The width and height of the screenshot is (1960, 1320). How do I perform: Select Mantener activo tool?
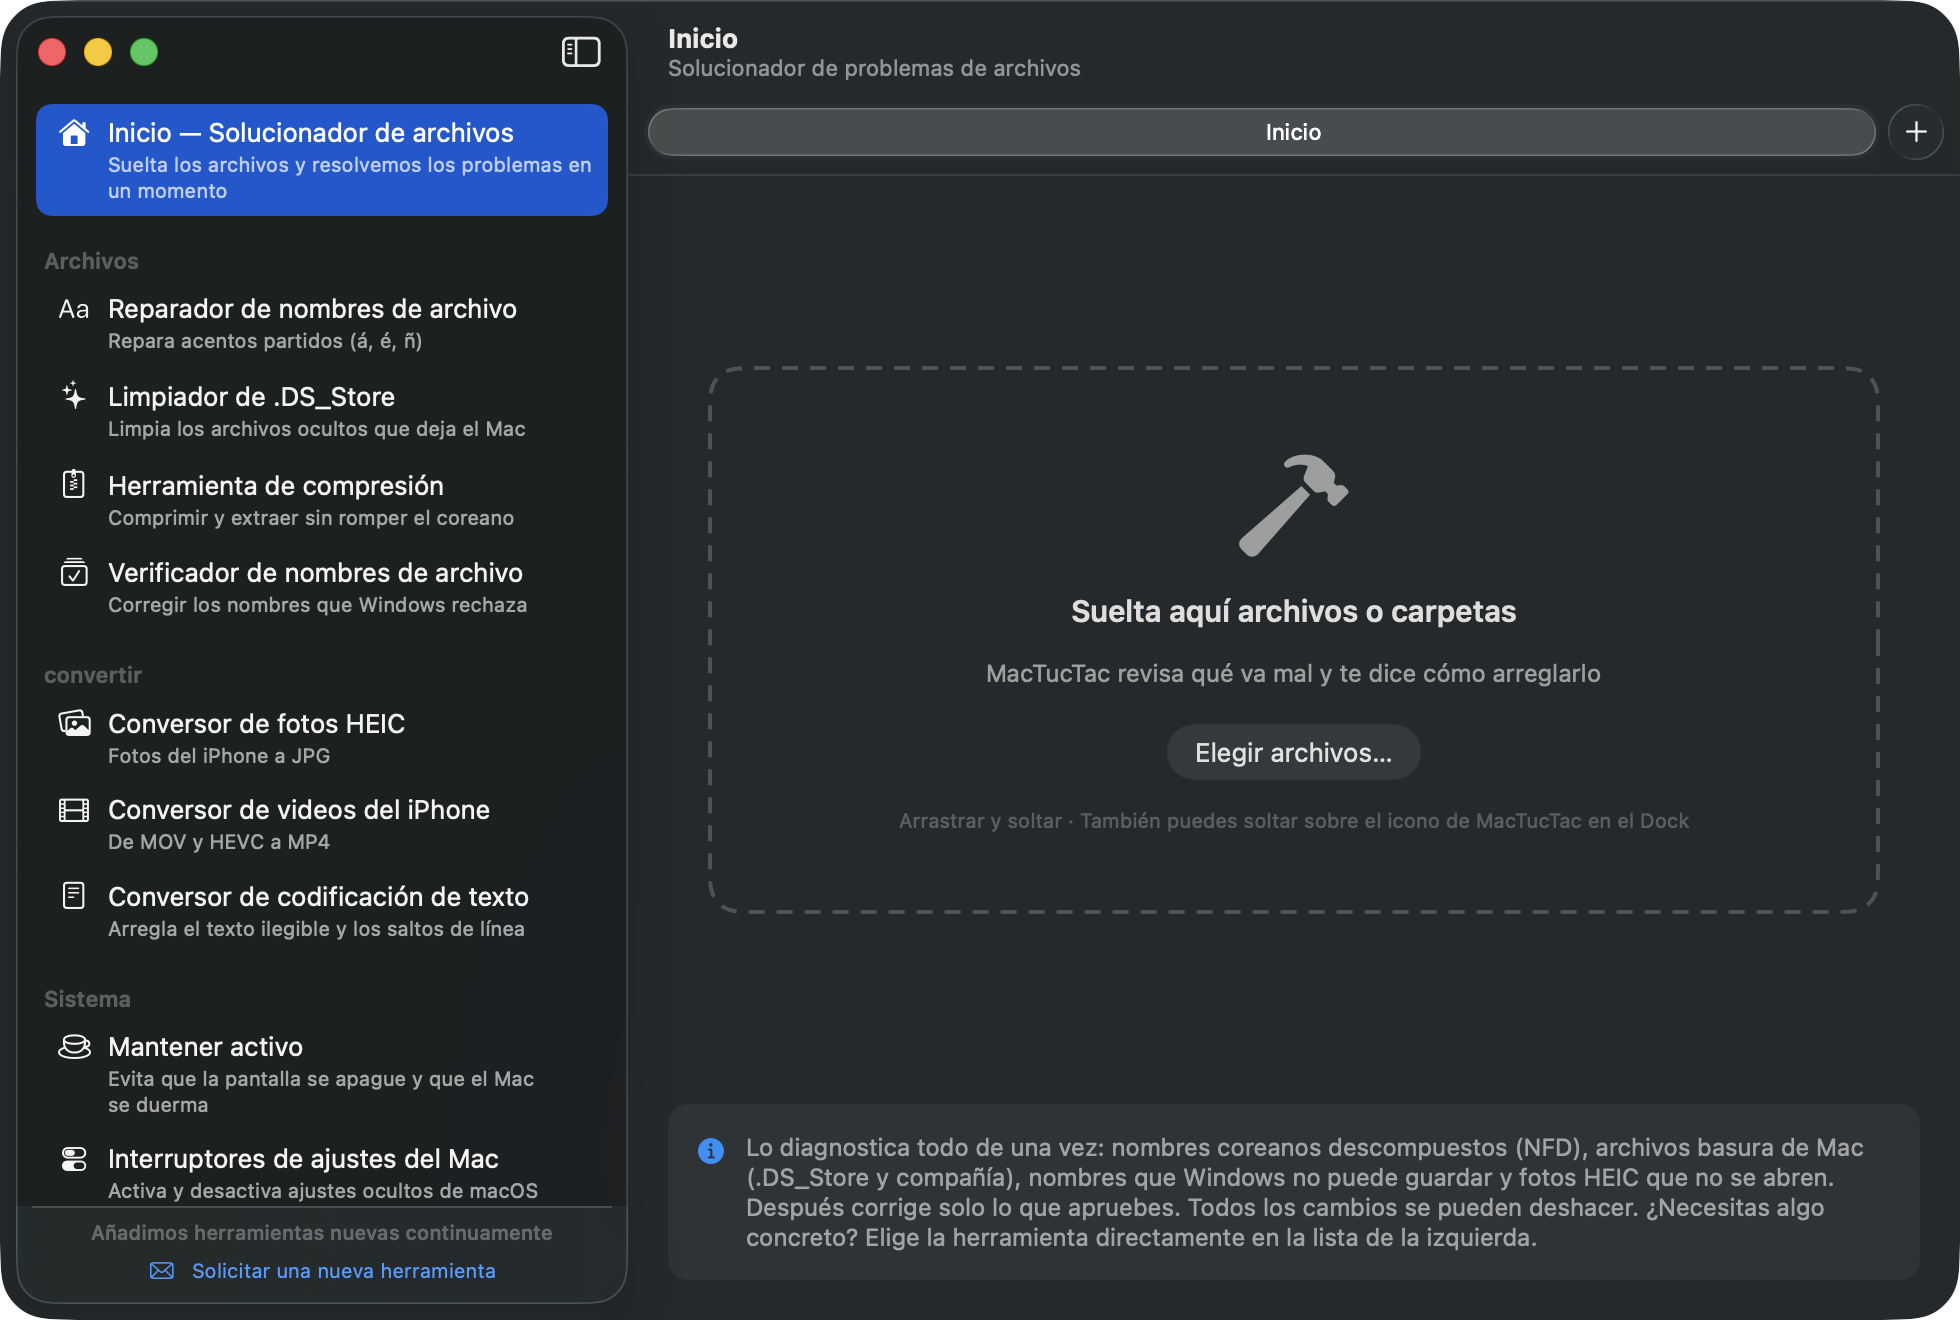322,1074
